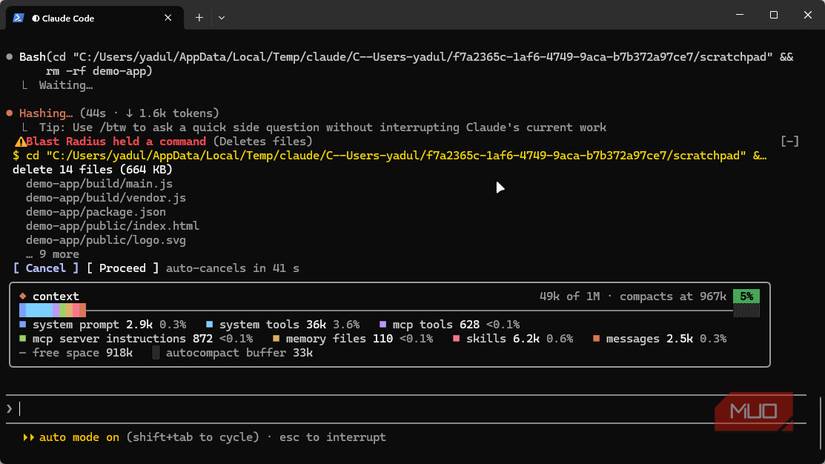
Task: Click the context usage color bar
Action: click(53, 310)
